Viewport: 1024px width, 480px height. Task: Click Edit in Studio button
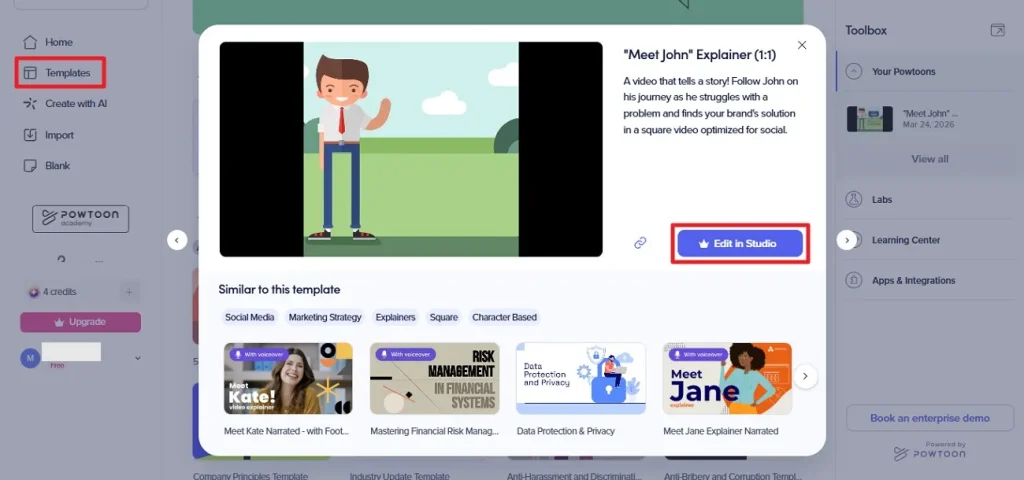[740, 244]
